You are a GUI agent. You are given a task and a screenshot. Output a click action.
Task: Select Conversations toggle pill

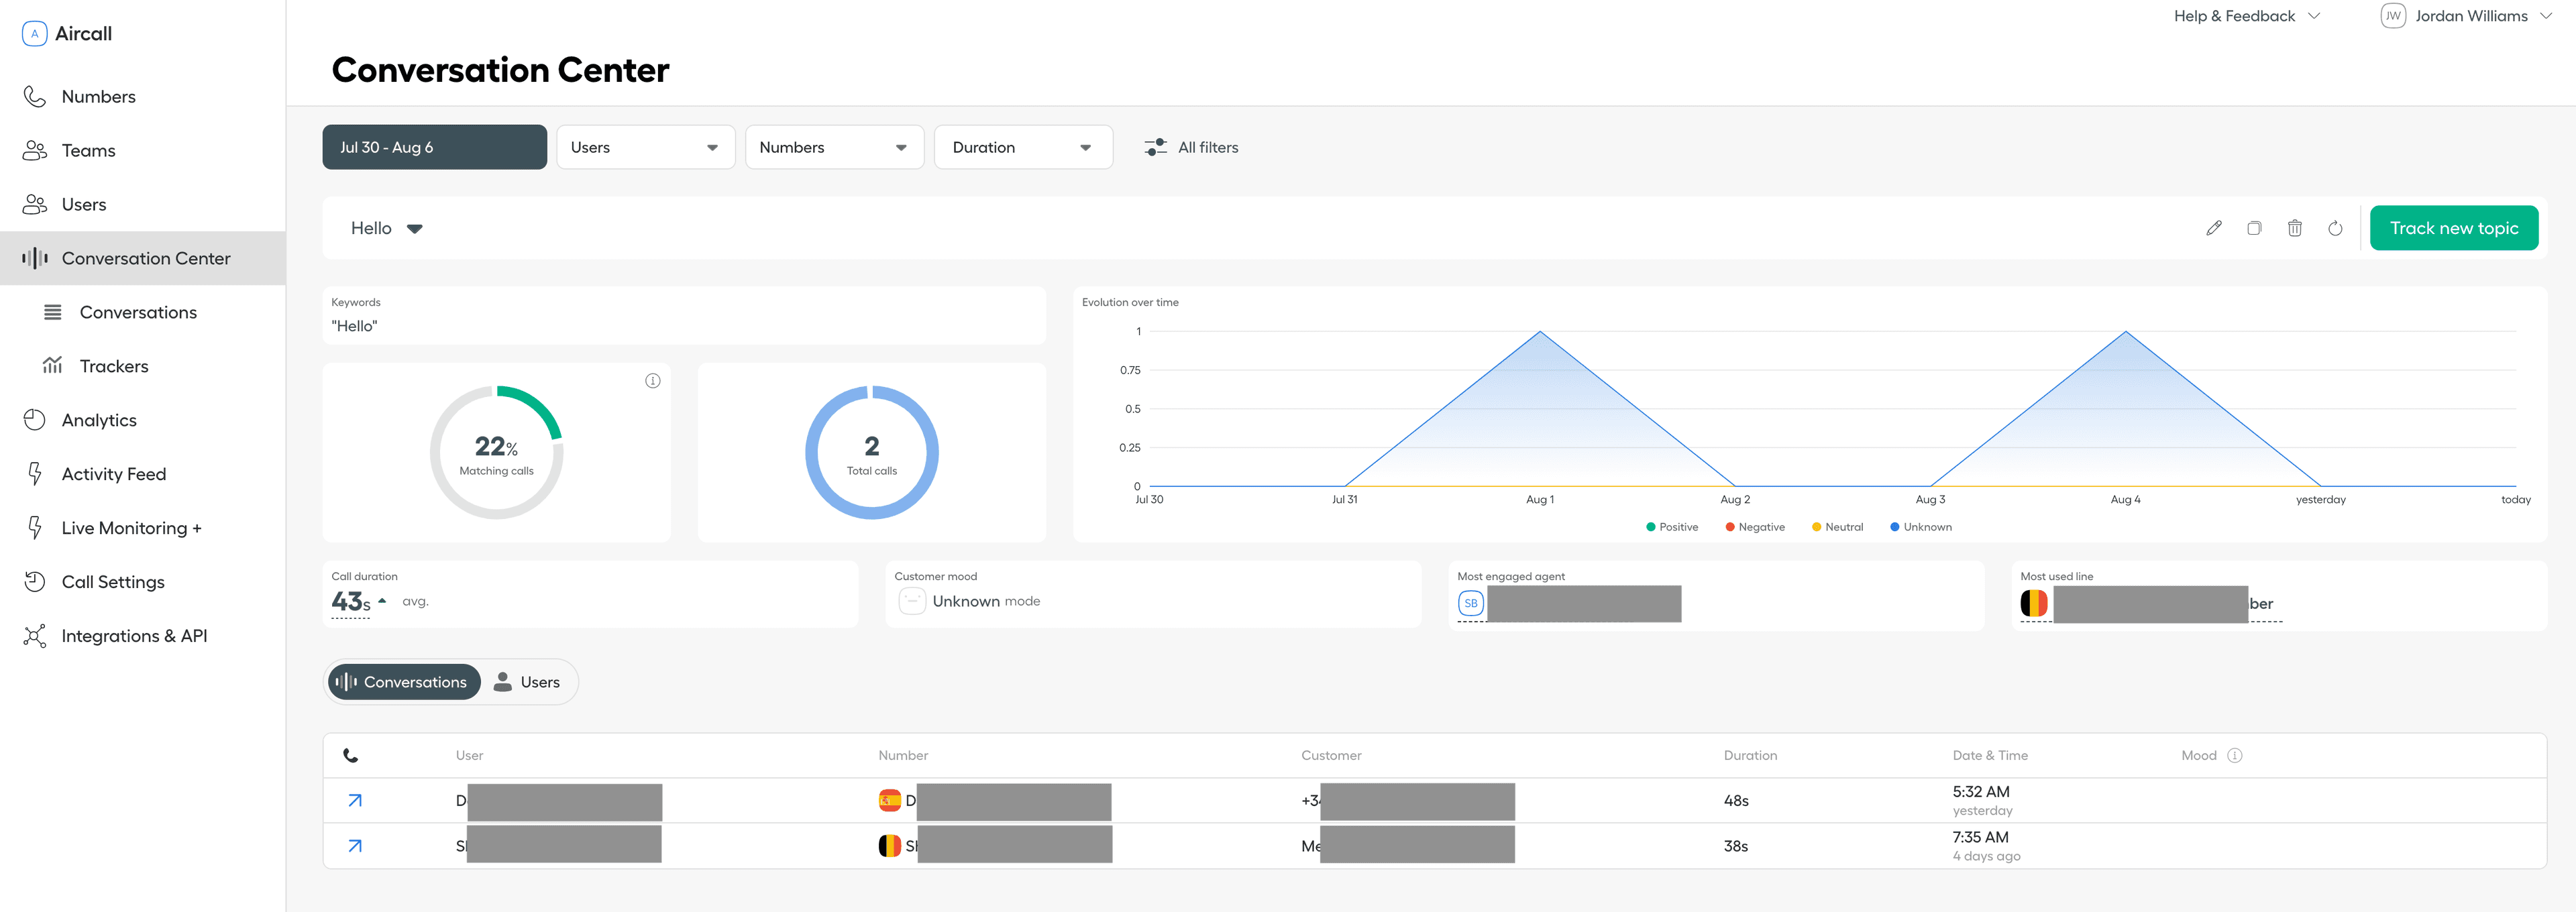(x=403, y=682)
